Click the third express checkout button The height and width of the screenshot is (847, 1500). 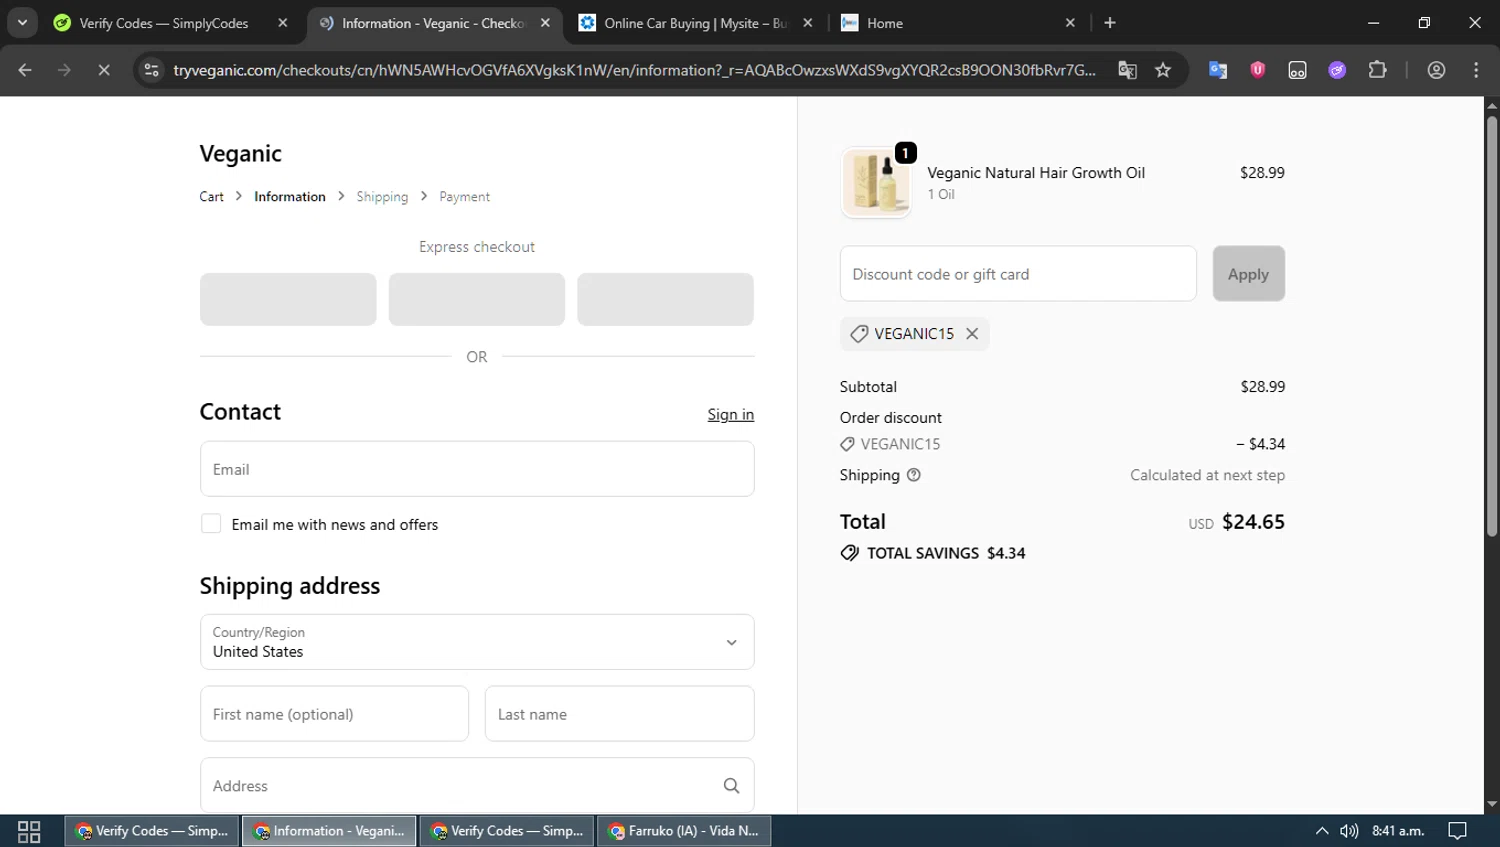click(x=665, y=299)
